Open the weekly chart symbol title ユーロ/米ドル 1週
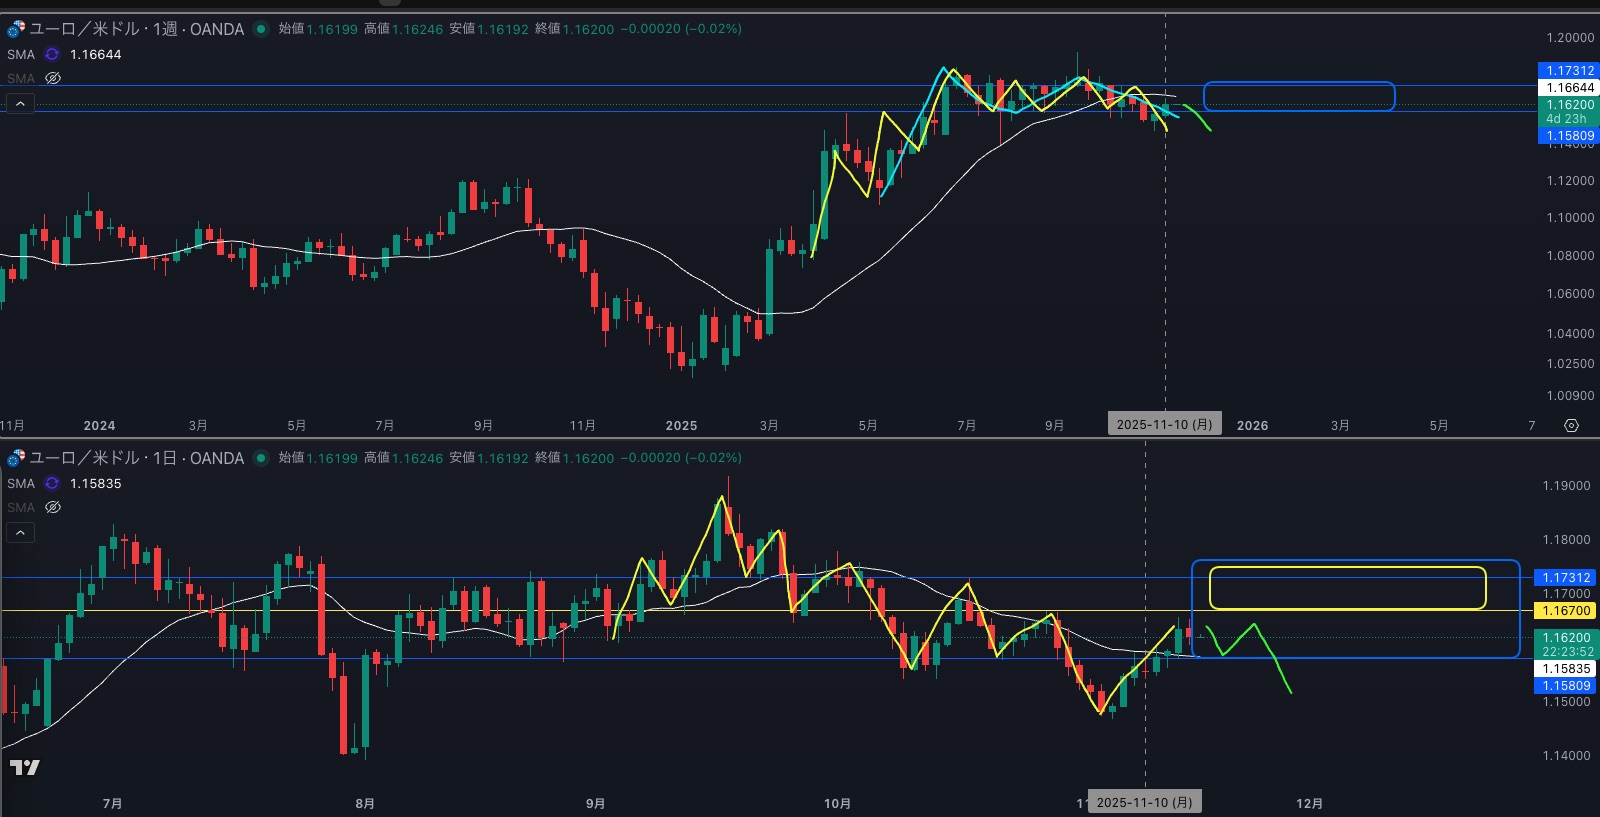1600x817 pixels. [136, 29]
